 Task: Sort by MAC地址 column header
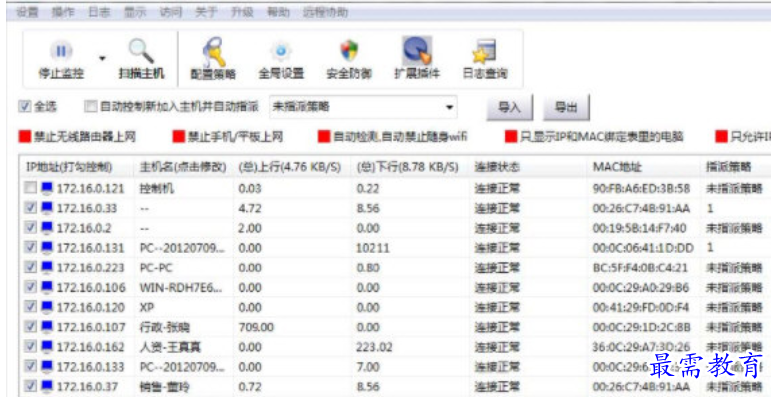(644, 167)
